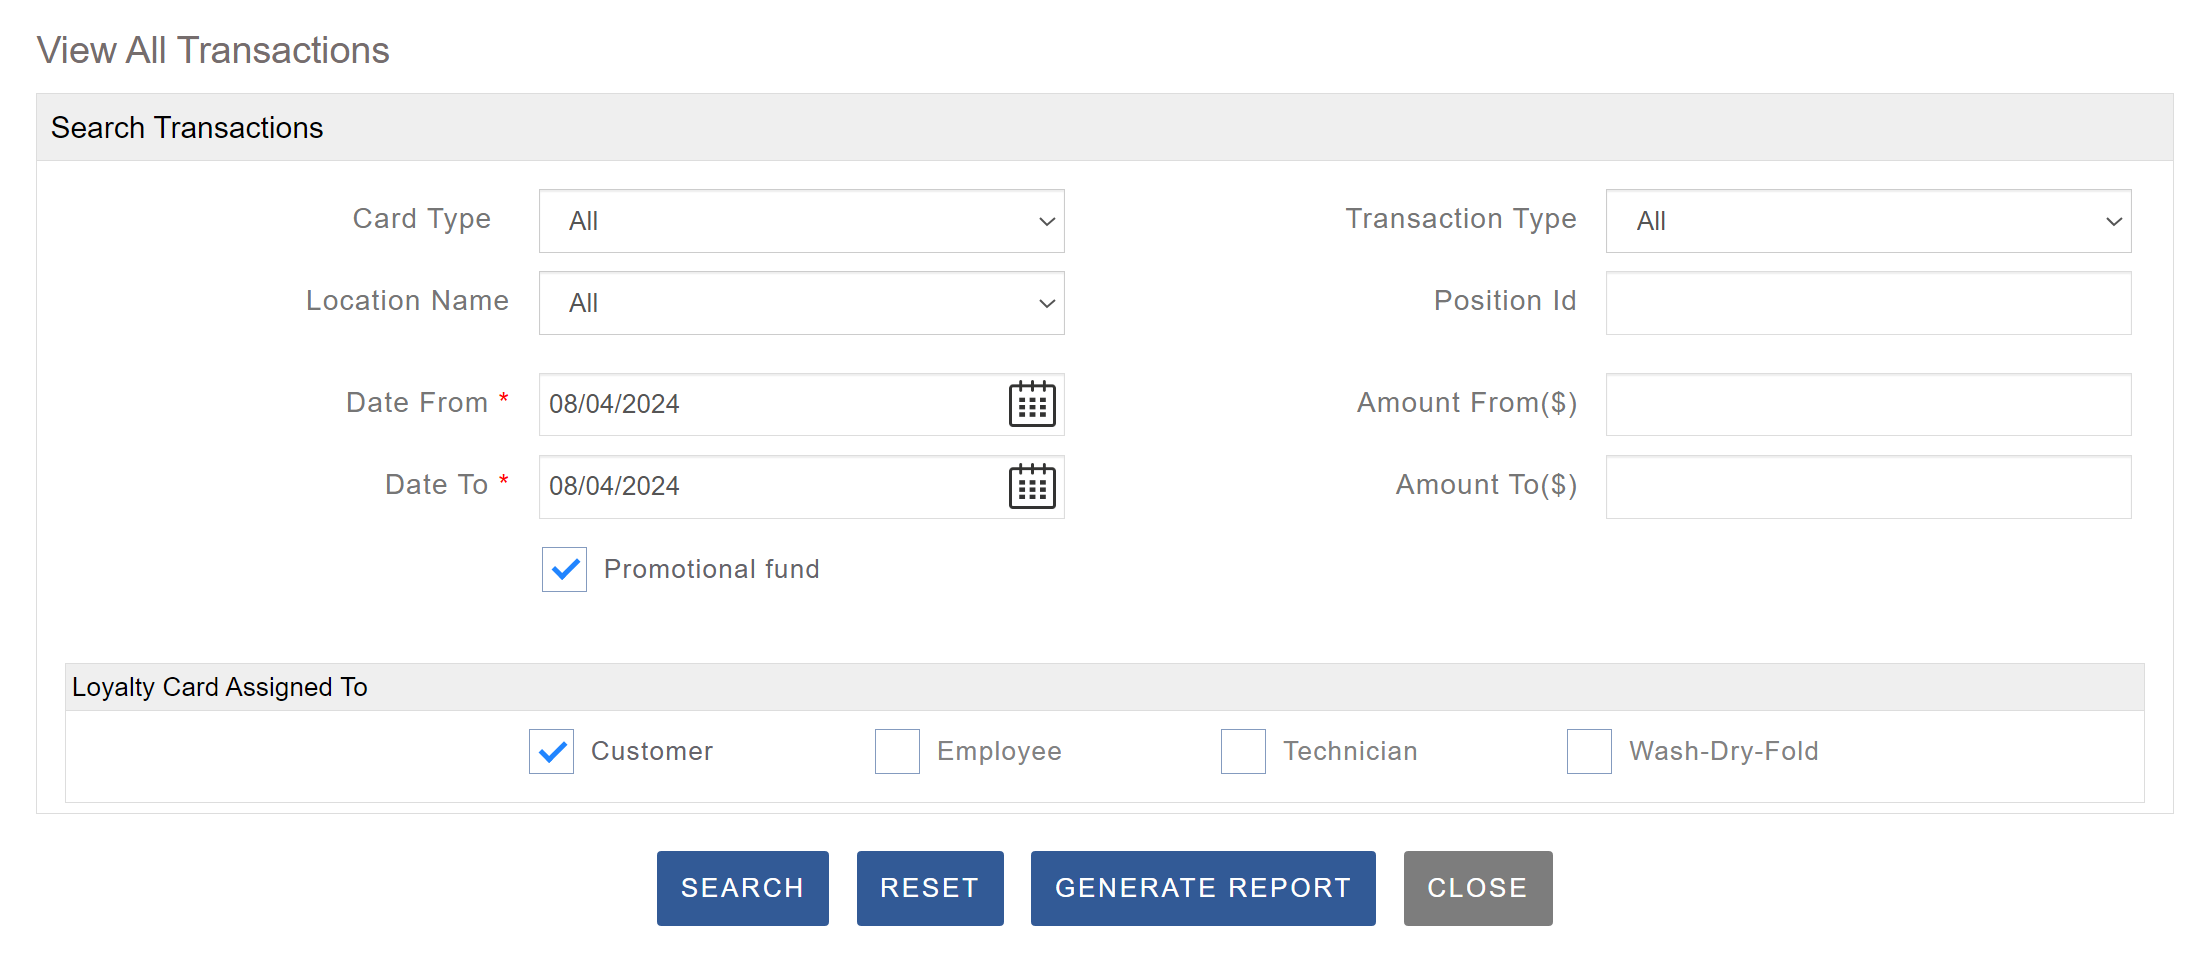The height and width of the screenshot is (962, 2210).
Task: Open the Date To calendar picker
Action: 1031,487
